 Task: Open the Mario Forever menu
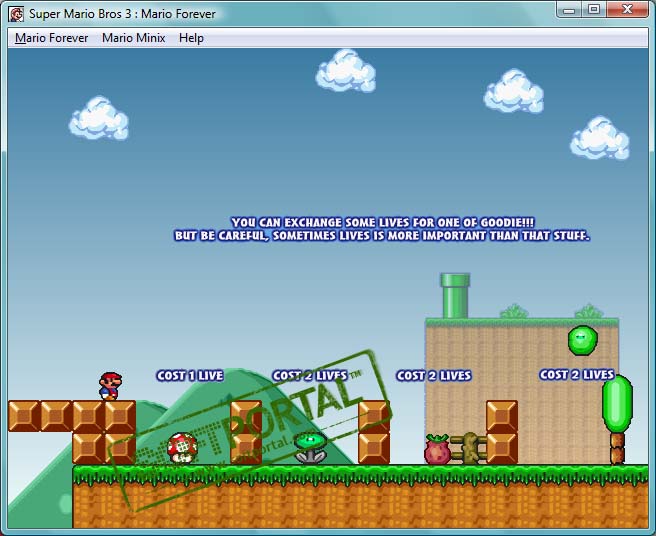(51, 38)
